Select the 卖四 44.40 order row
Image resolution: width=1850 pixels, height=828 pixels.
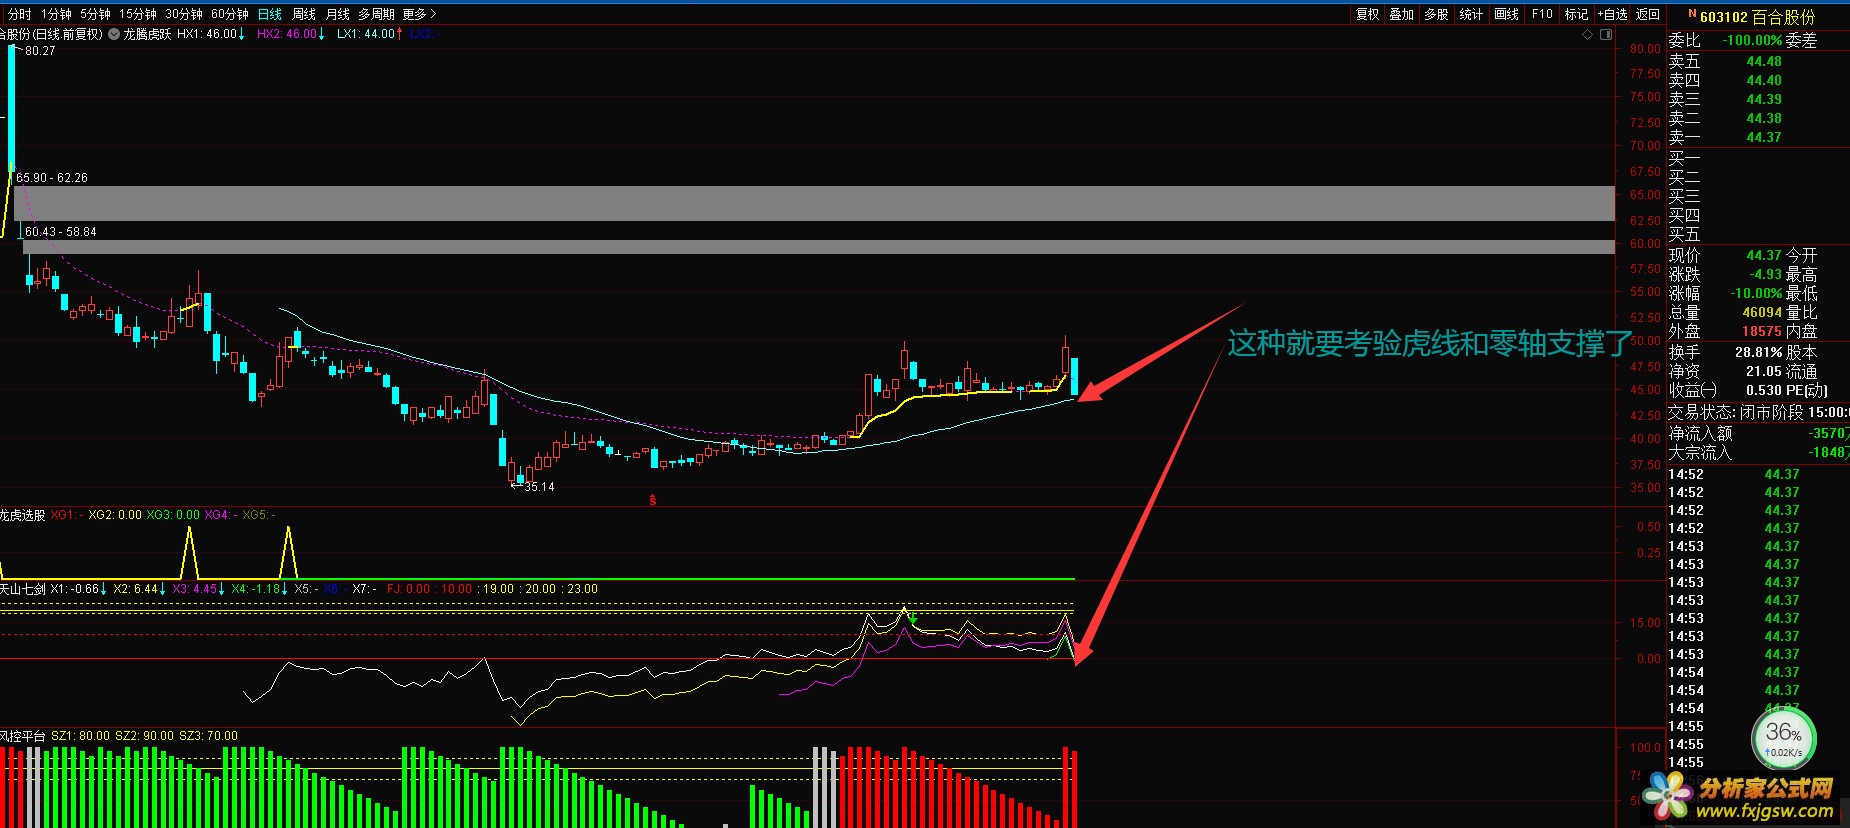point(1757,80)
